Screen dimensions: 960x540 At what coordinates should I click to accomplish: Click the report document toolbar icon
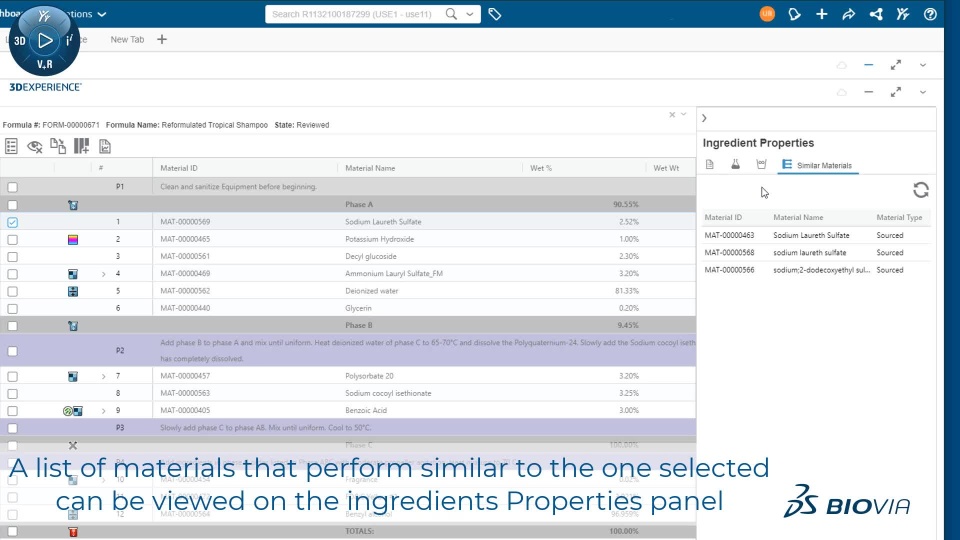coord(105,146)
